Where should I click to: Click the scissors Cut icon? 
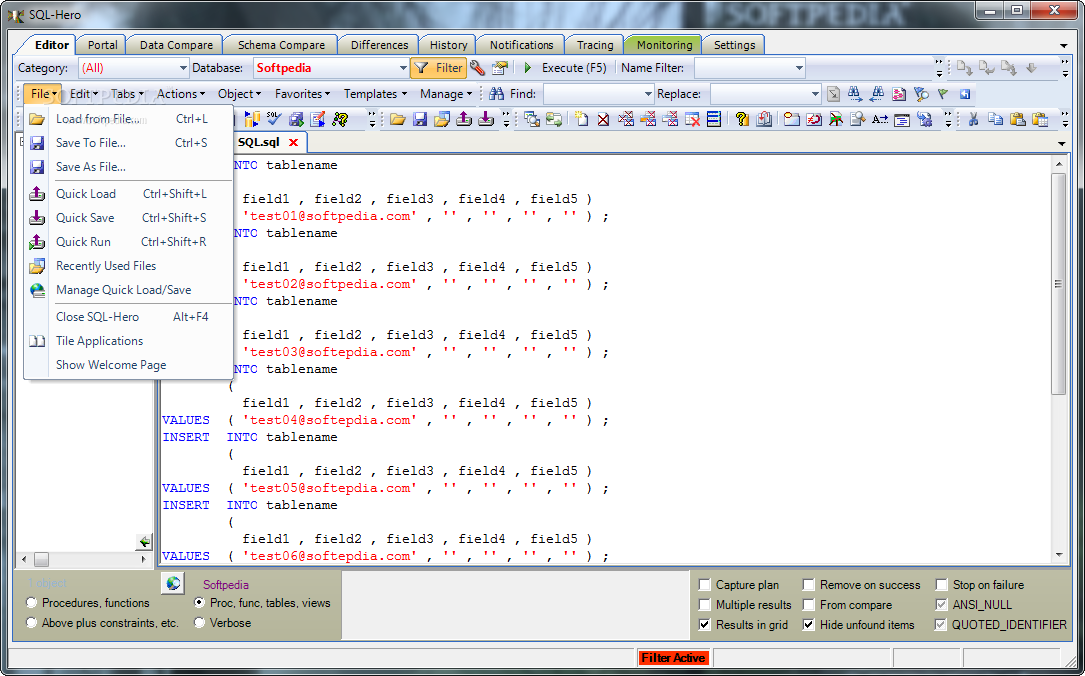coord(973,119)
